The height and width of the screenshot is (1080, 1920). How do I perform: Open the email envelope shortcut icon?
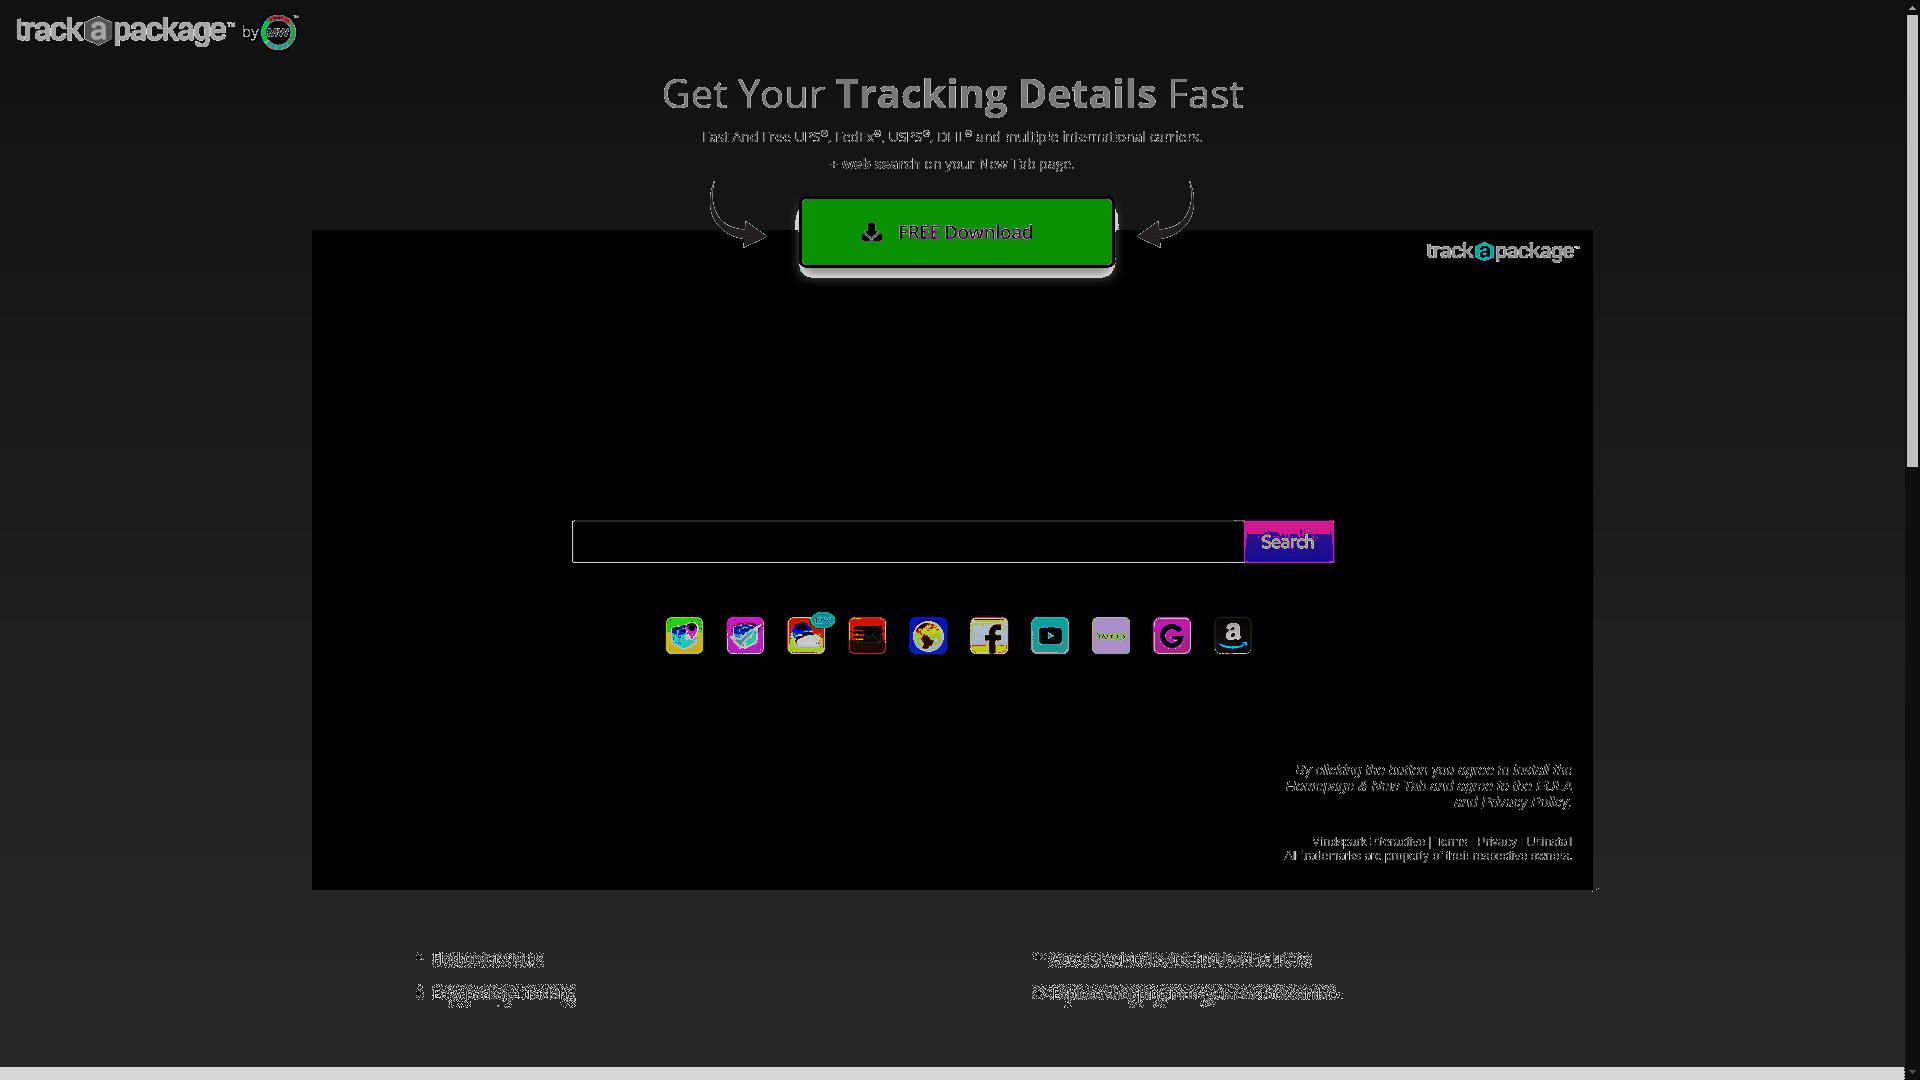coord(868,636)
